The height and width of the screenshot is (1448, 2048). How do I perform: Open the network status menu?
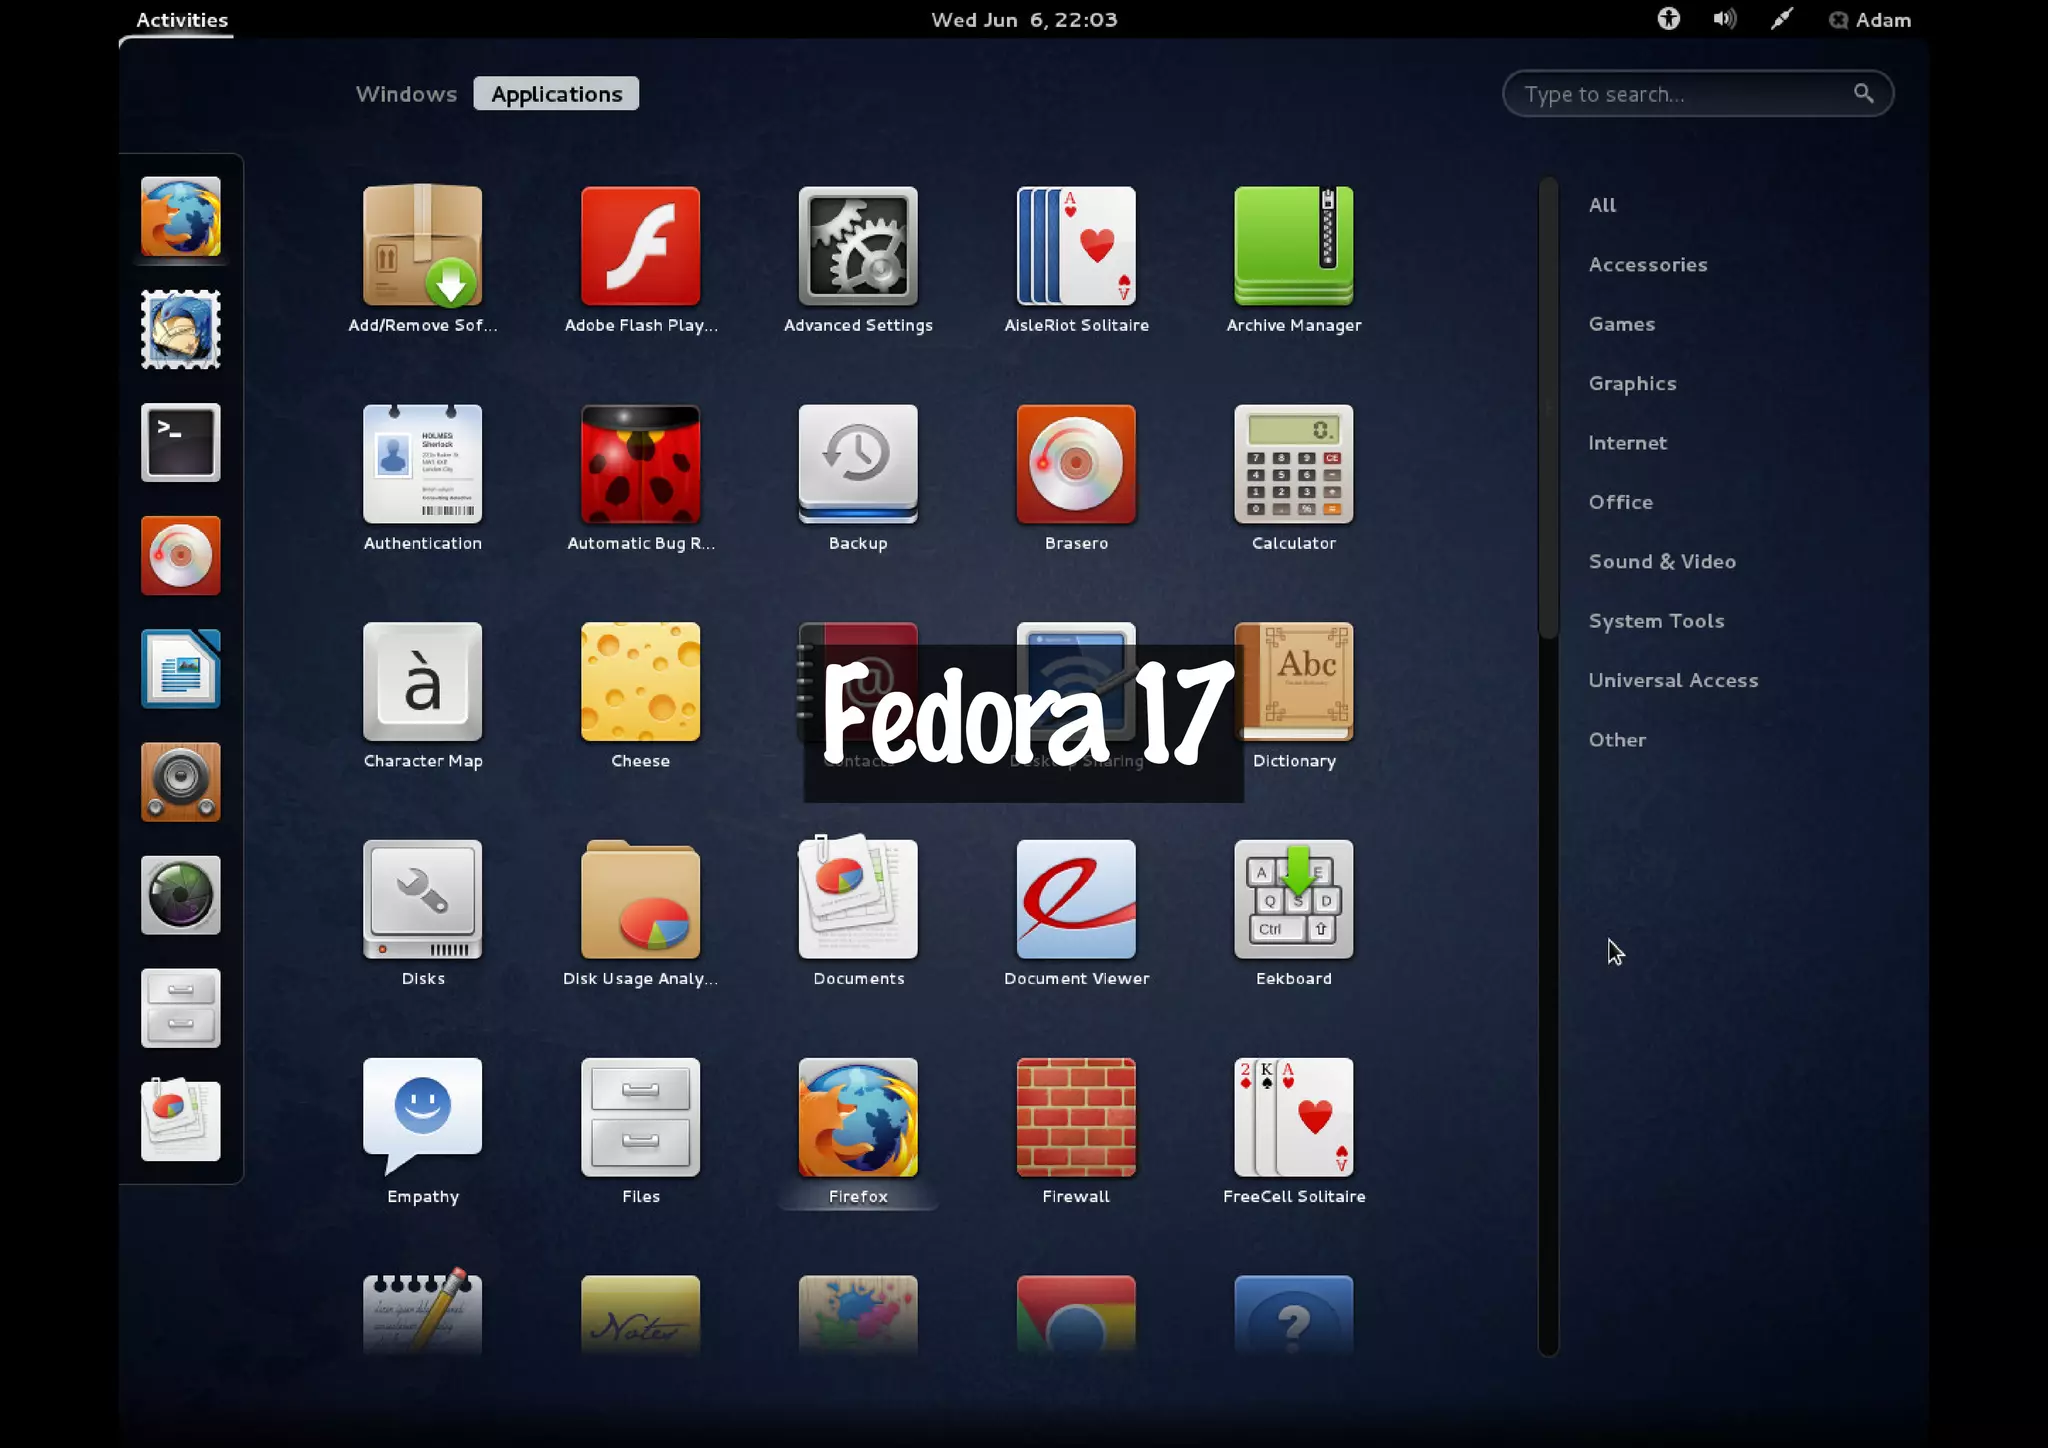(x=1781, y=19)
